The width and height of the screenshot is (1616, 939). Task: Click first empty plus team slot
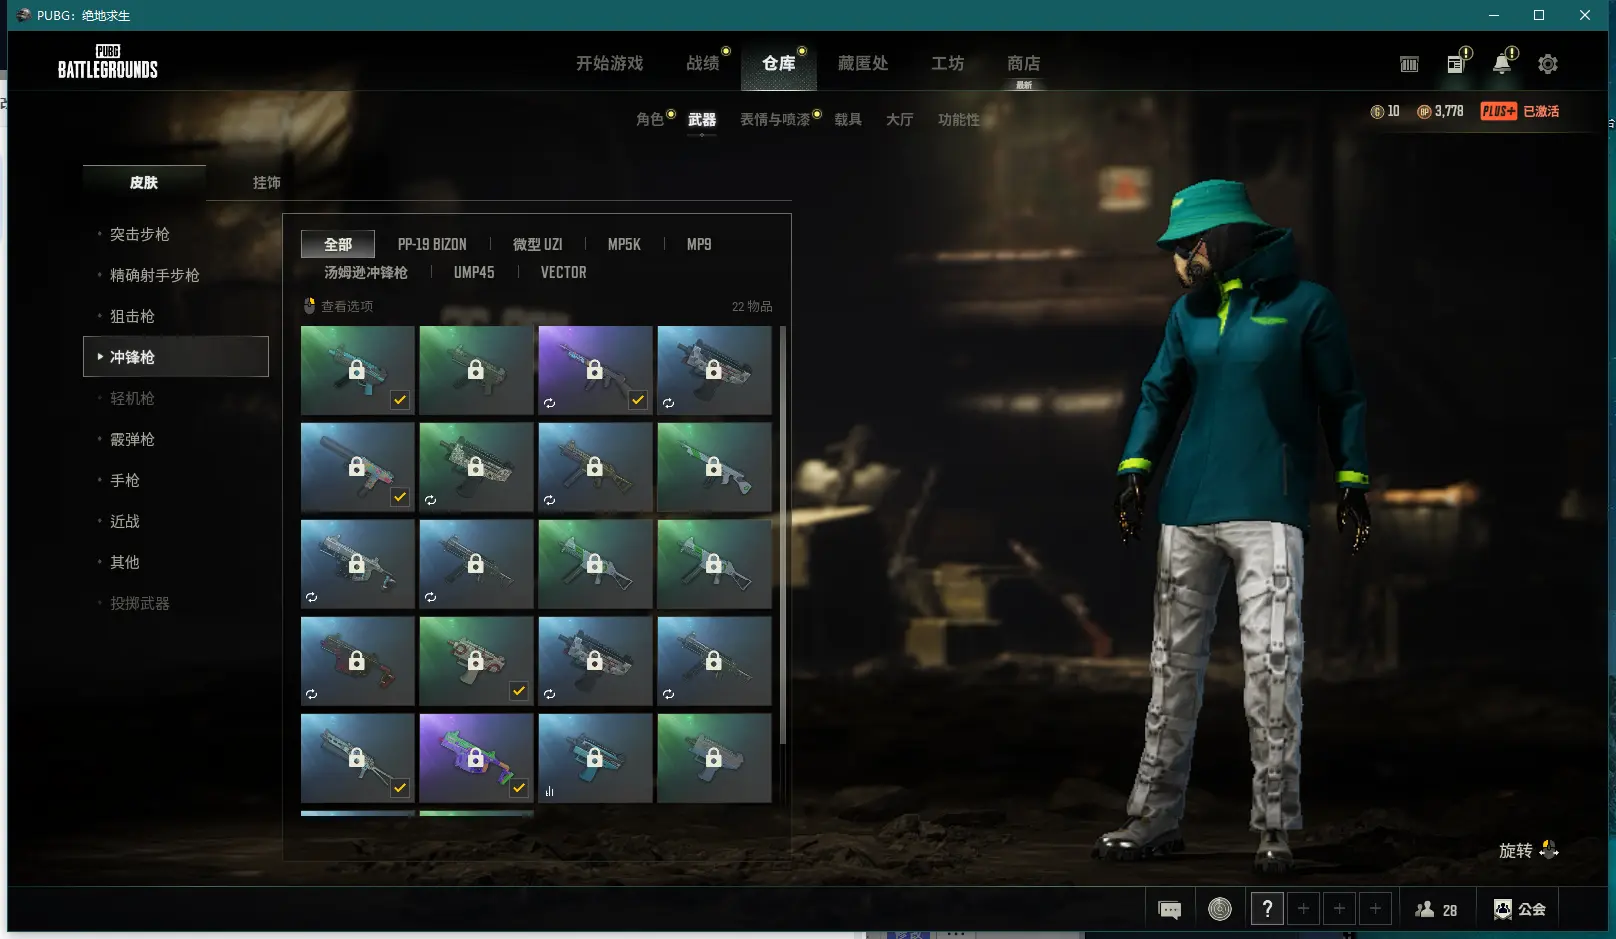1303,909
